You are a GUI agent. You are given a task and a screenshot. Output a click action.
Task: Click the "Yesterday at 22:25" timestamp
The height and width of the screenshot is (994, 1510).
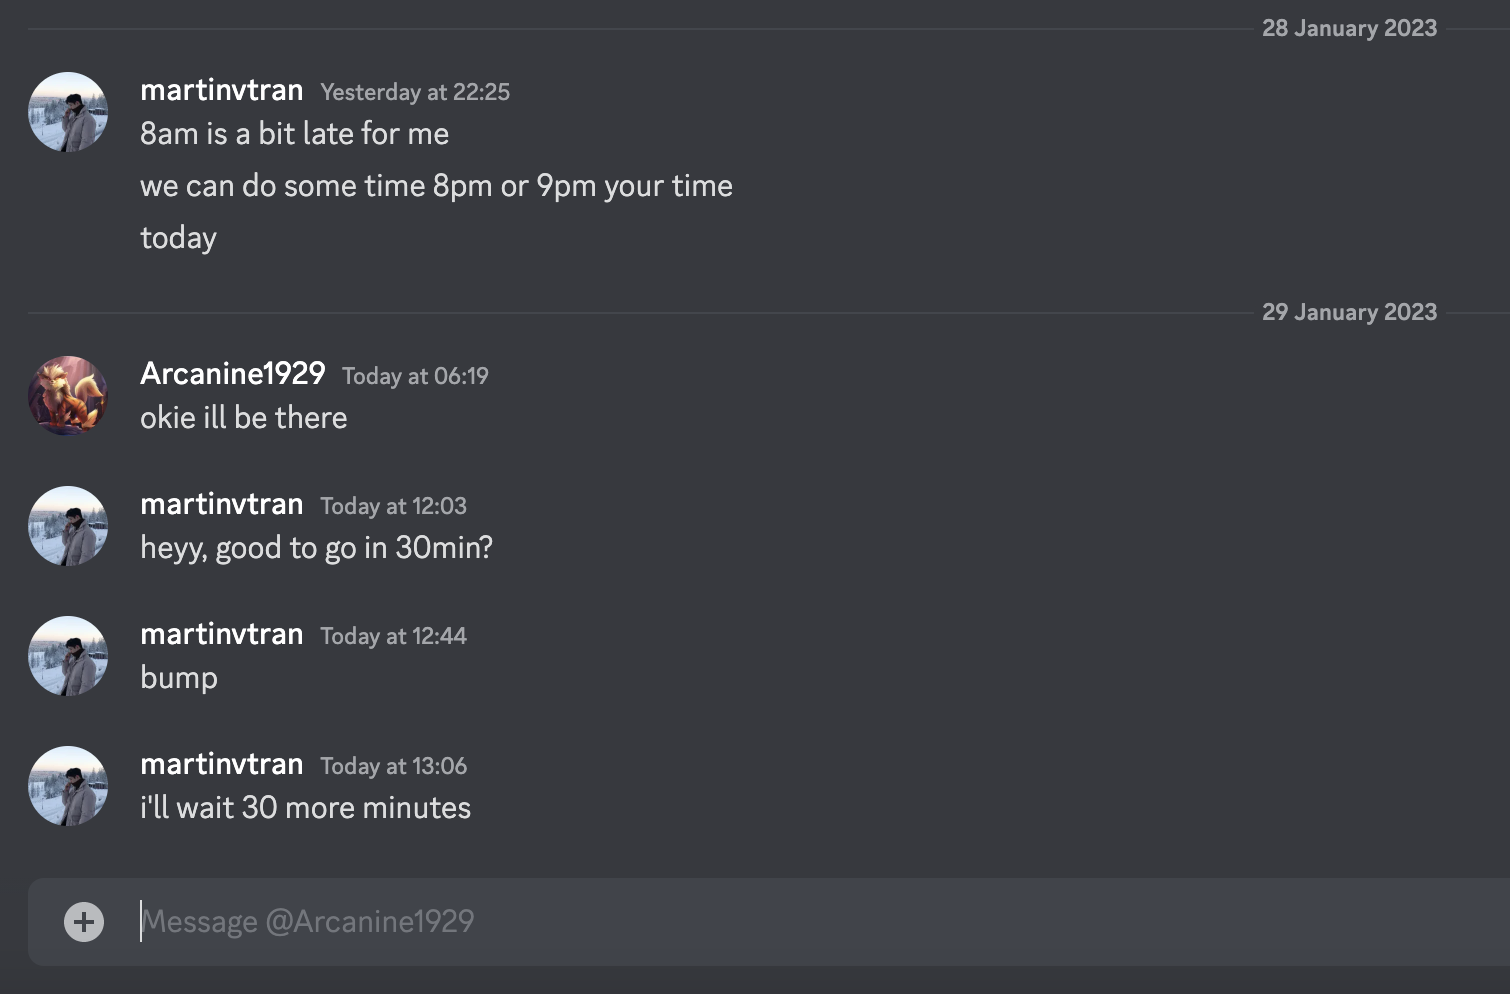415,92
